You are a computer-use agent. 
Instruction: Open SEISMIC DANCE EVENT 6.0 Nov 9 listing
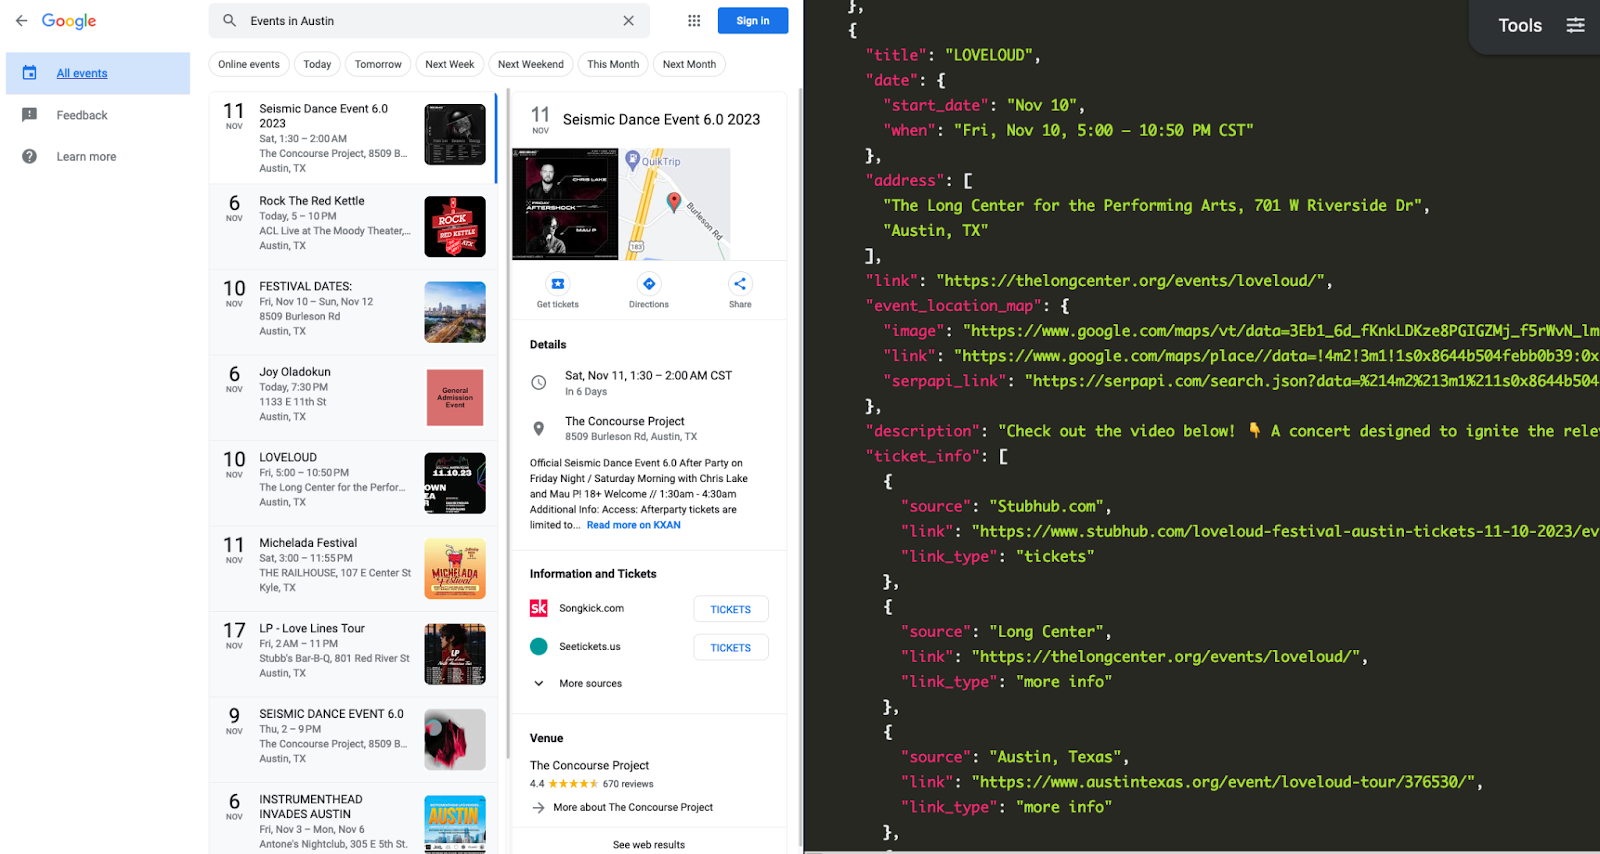tap(352, 739)
